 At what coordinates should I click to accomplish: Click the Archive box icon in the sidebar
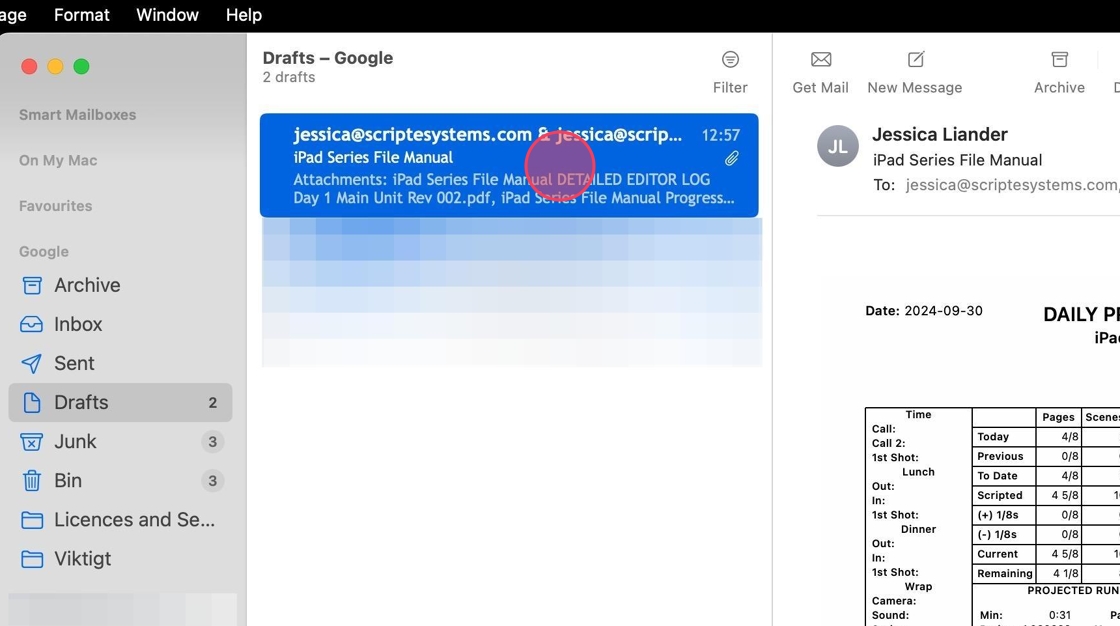[x=31, y=285]
